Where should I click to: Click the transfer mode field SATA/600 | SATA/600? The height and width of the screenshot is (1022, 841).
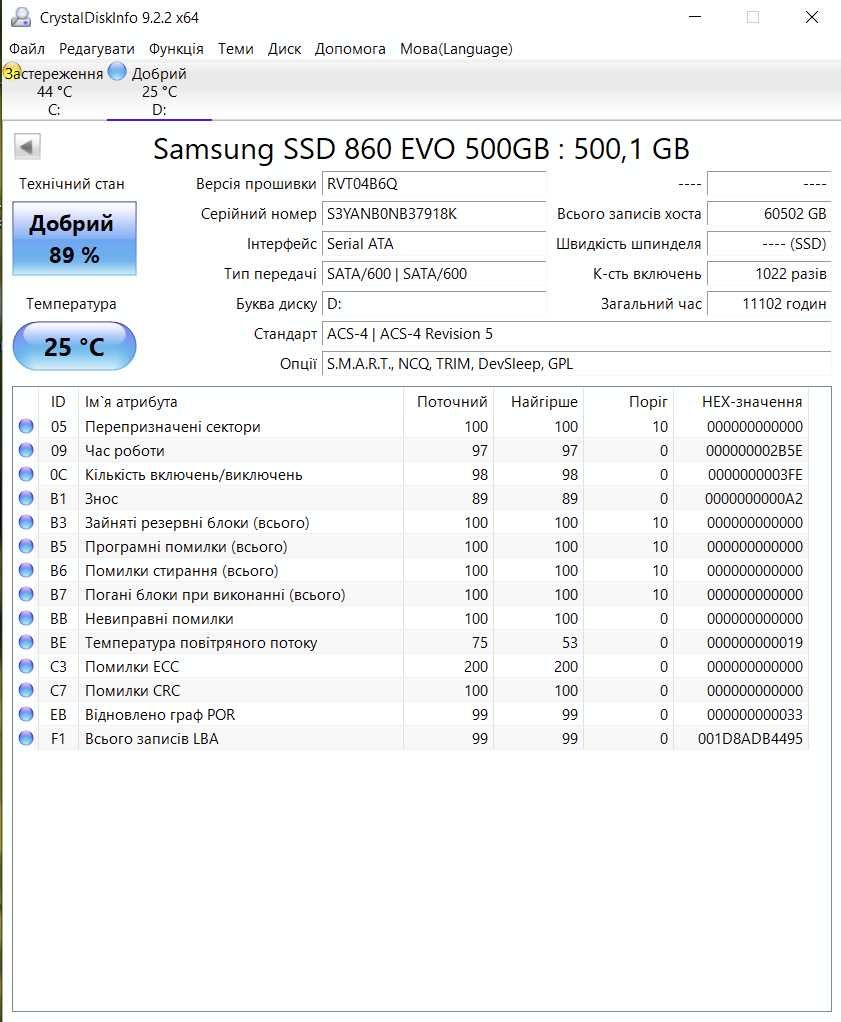[x=434, y=274]
